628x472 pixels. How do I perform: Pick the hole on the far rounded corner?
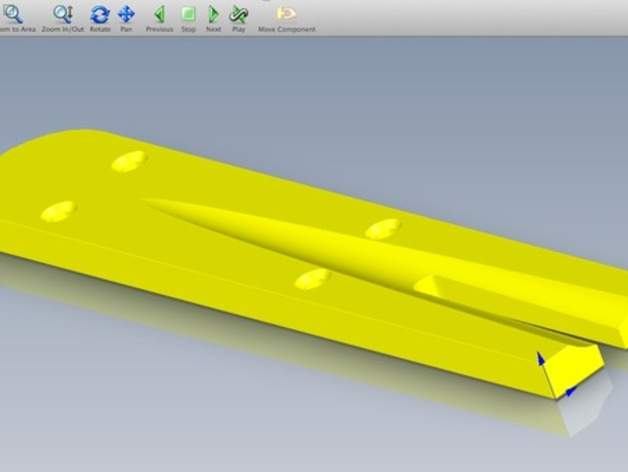point(130,160)
